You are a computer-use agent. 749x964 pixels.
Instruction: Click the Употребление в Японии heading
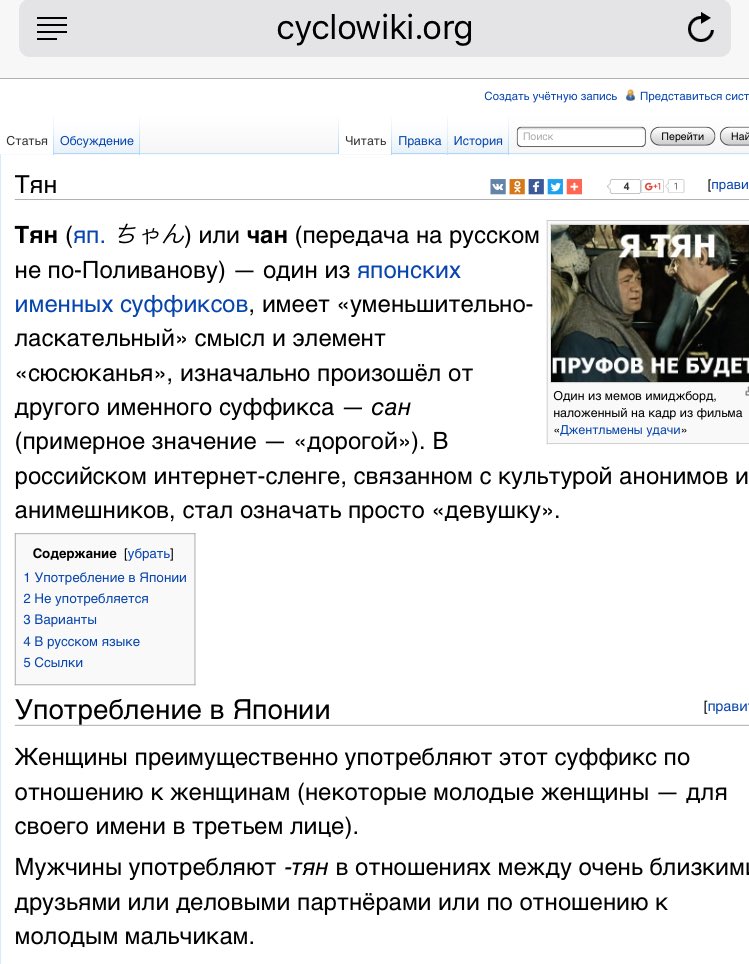(x=172, y=709)
